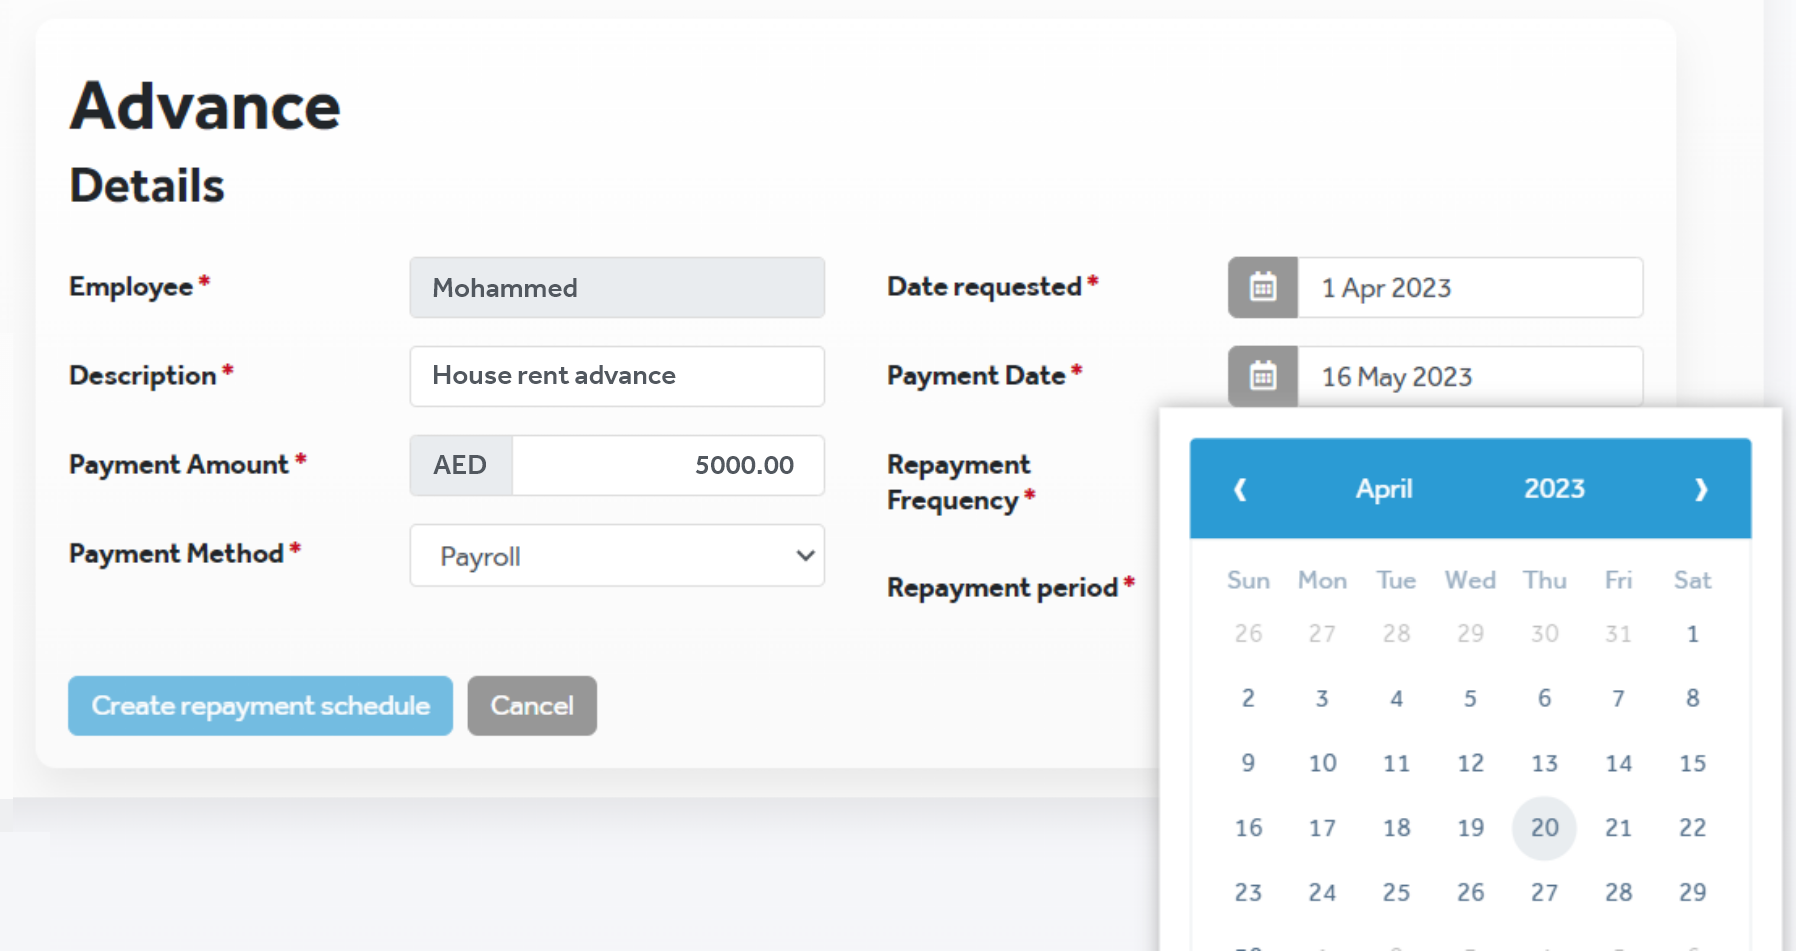Click the Date requested text field
Image resolution: width=1796 pixels, height=951 pixels.
(1469, 288)
